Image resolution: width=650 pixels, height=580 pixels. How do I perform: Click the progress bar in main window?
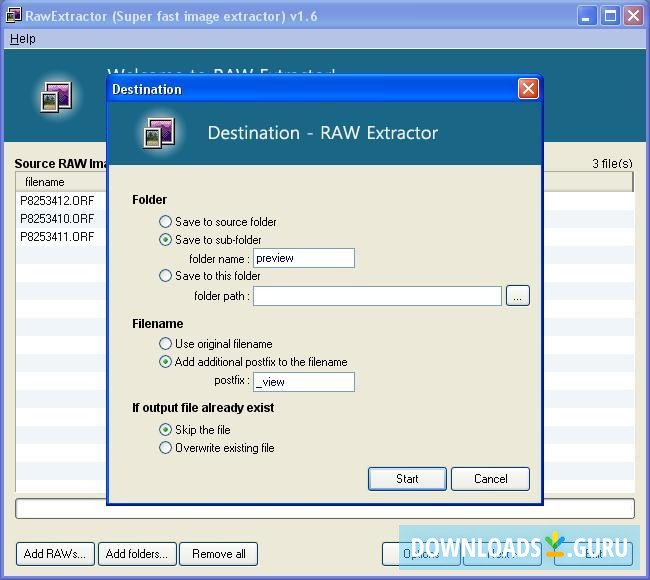[x=325, y=509]
